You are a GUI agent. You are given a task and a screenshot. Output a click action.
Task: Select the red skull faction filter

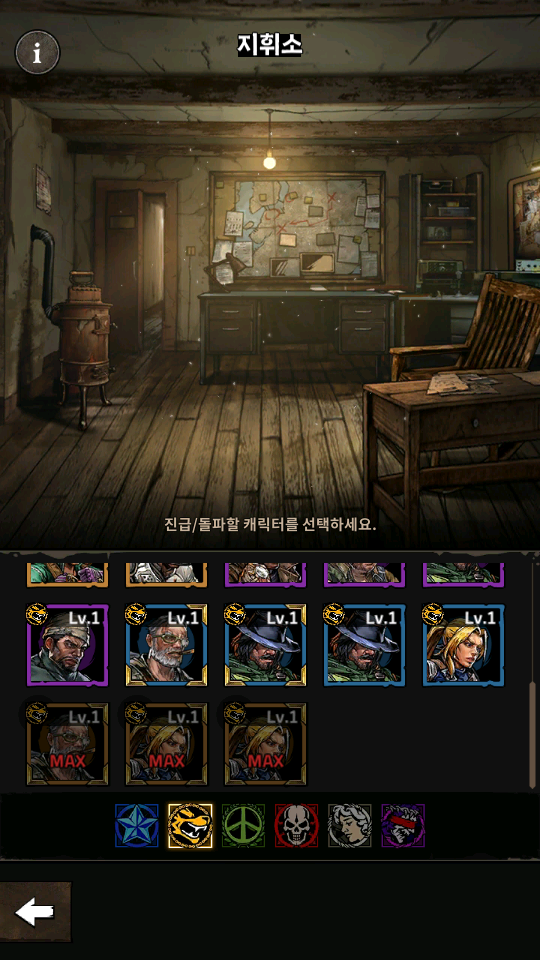pos(296,826)
